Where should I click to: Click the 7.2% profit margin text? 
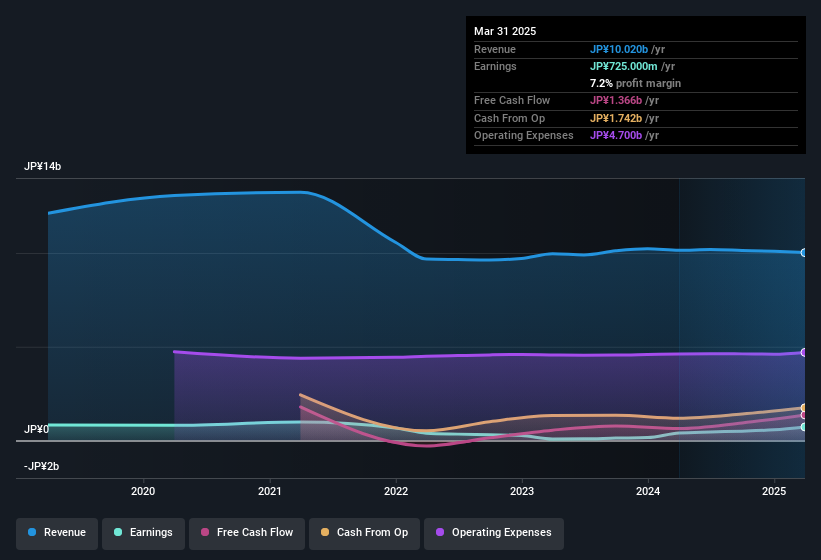[635, 83]
